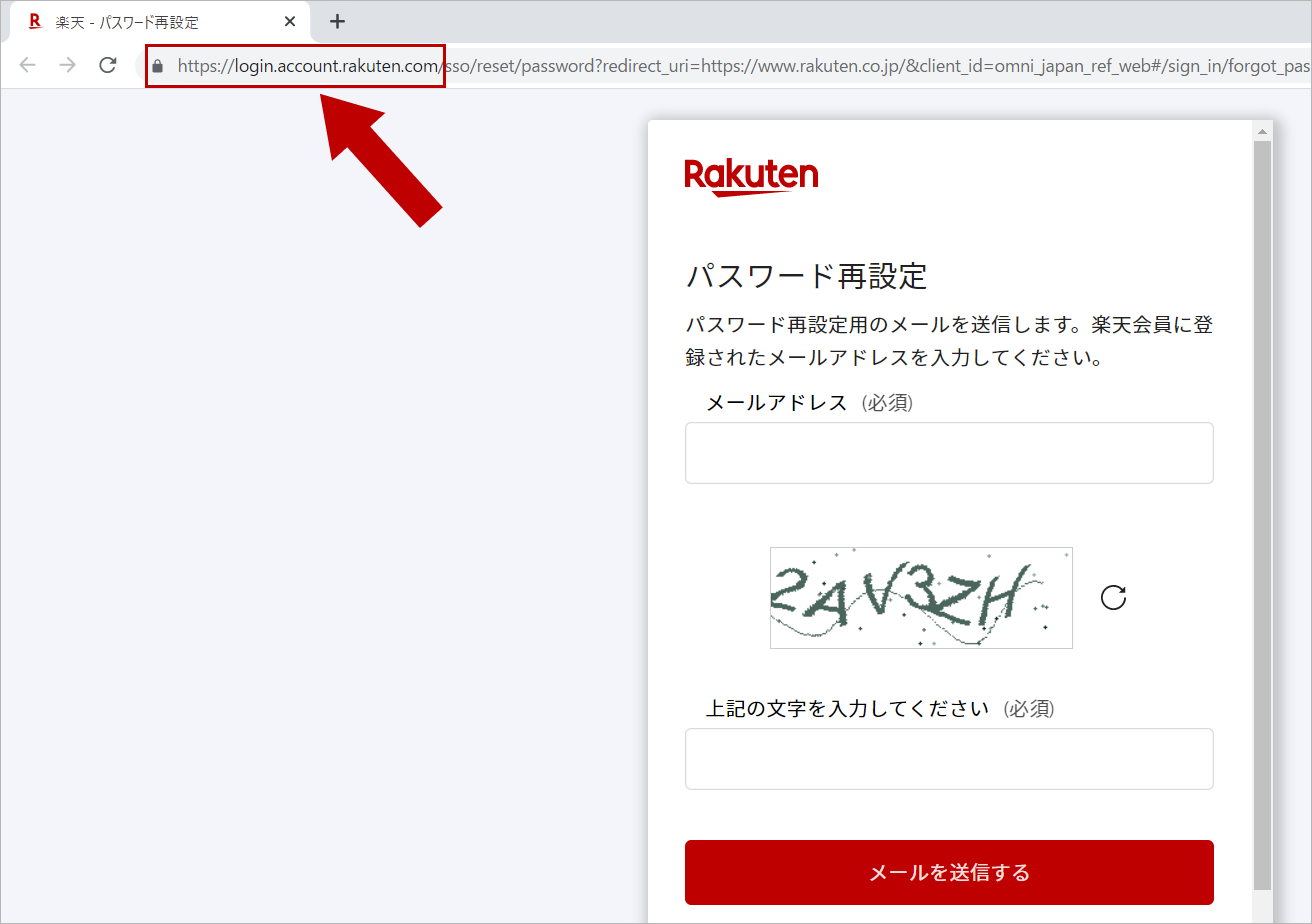Screen dimensions: 1312x924
Task: Click the 必須 label beside メールアドレス
Action: pyautogui.click(x=888, y=402)
